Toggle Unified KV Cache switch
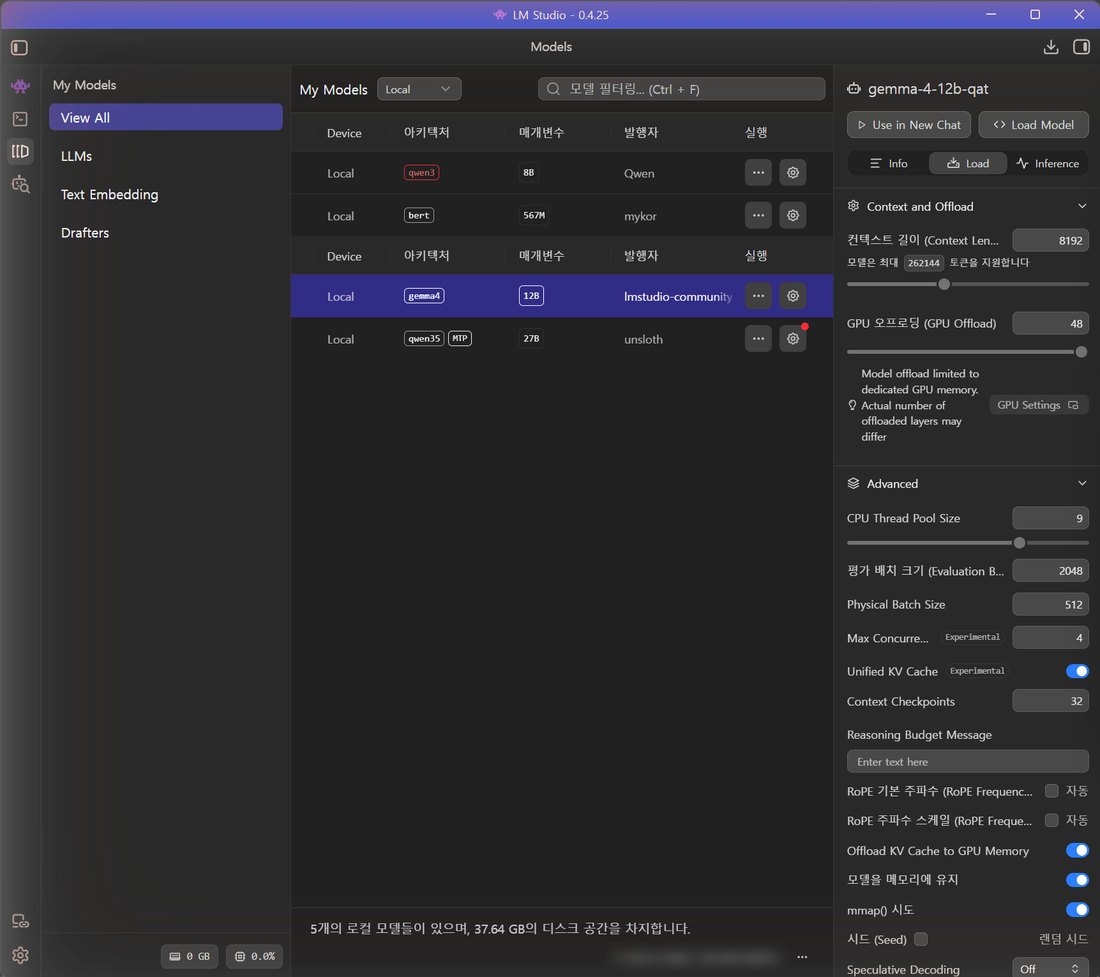The image size is (1100, 977). click(x=1077, y=671)
